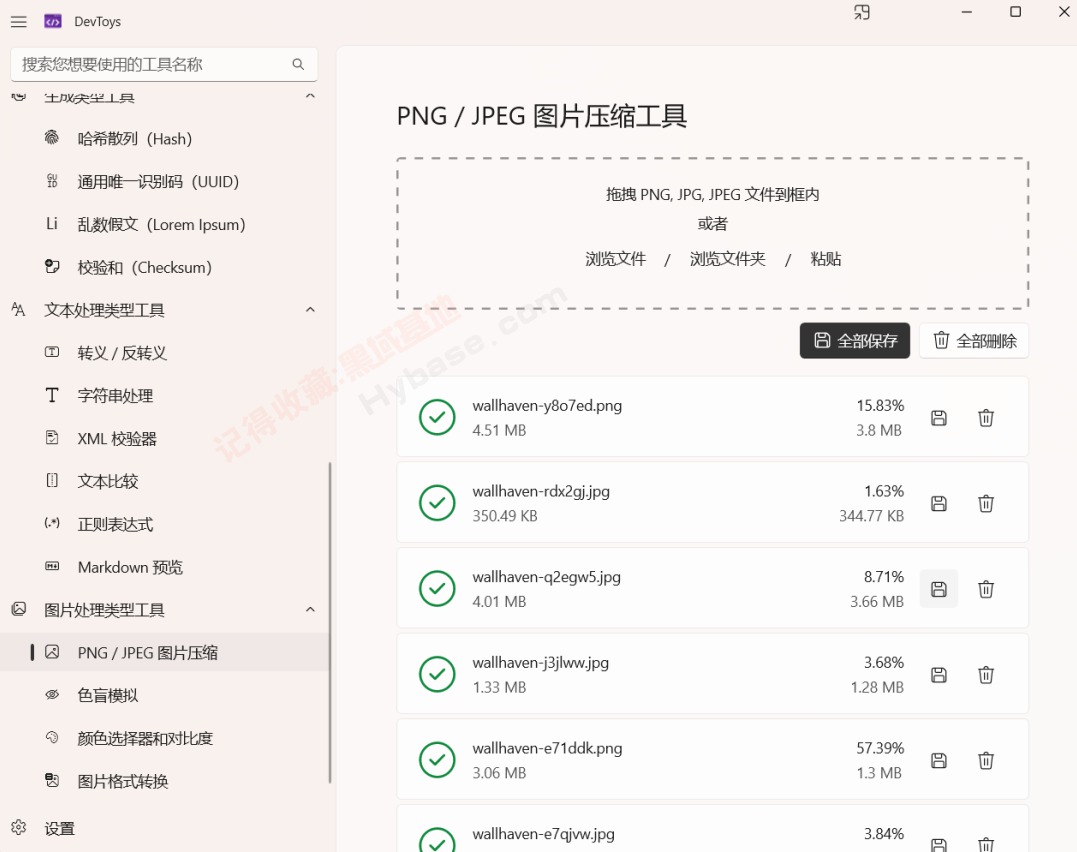Save compressed wallhaven-e71ddk.png file

[939, 761]
